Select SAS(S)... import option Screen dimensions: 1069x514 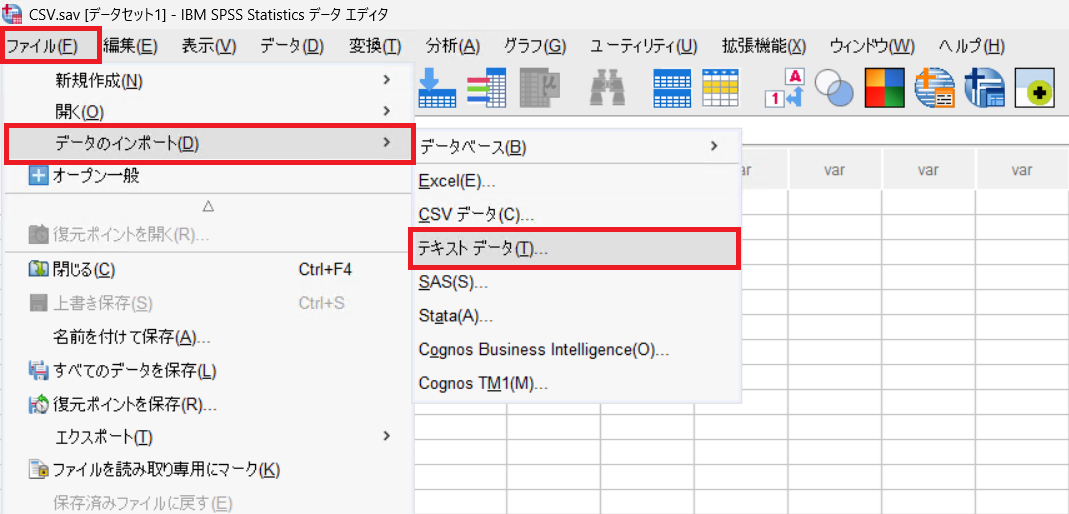pyautogui.click(x=577, y=282)
